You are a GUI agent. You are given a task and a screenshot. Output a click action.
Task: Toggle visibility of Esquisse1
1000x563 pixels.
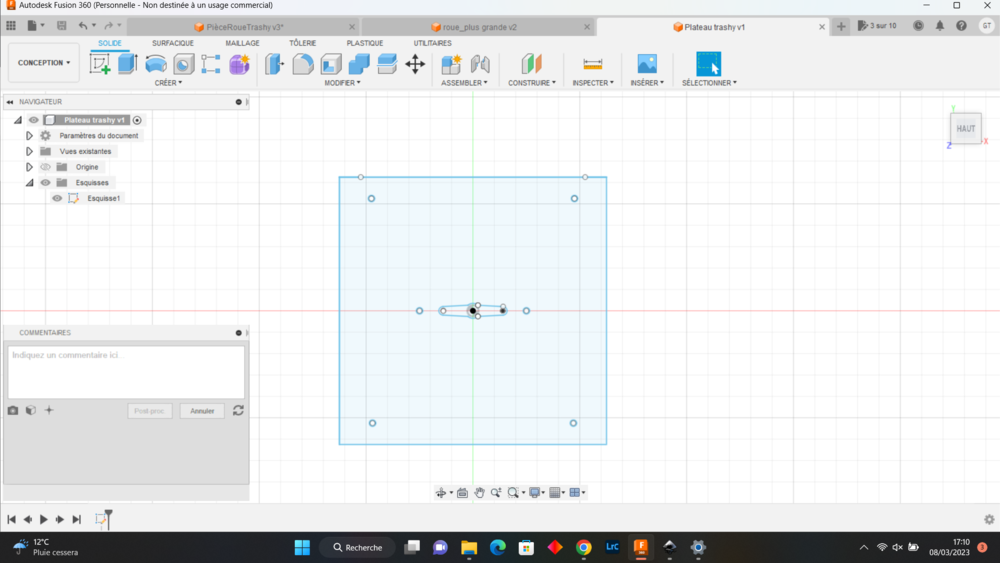click(x=57, y=198)
